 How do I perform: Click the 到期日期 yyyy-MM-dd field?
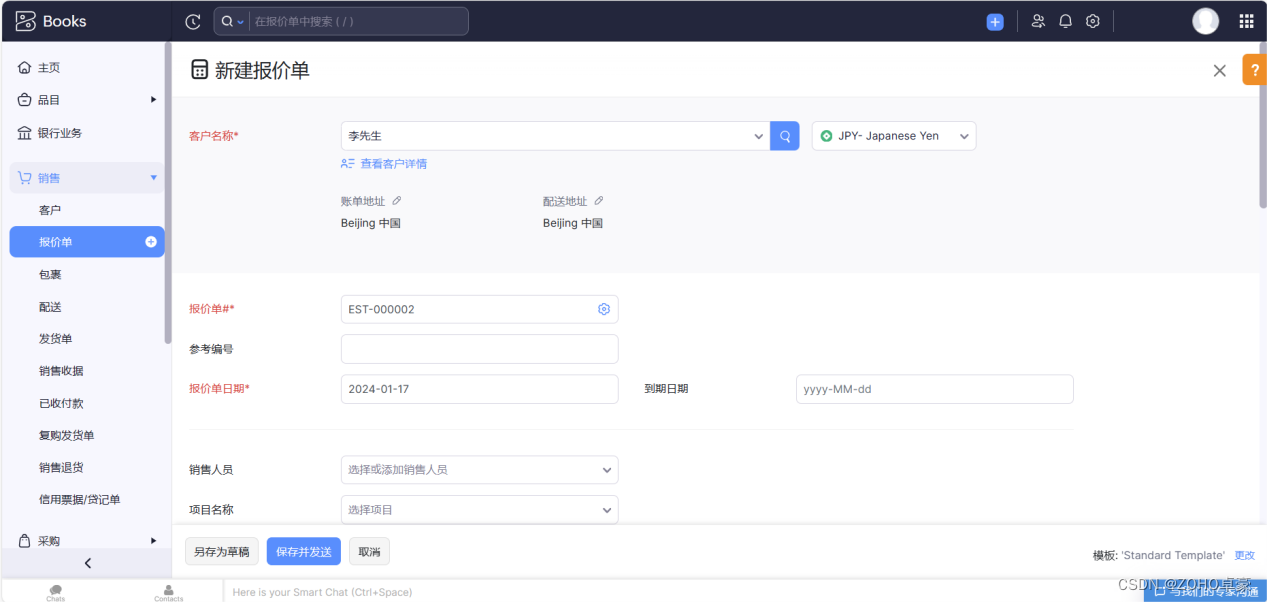coord(935,389)
